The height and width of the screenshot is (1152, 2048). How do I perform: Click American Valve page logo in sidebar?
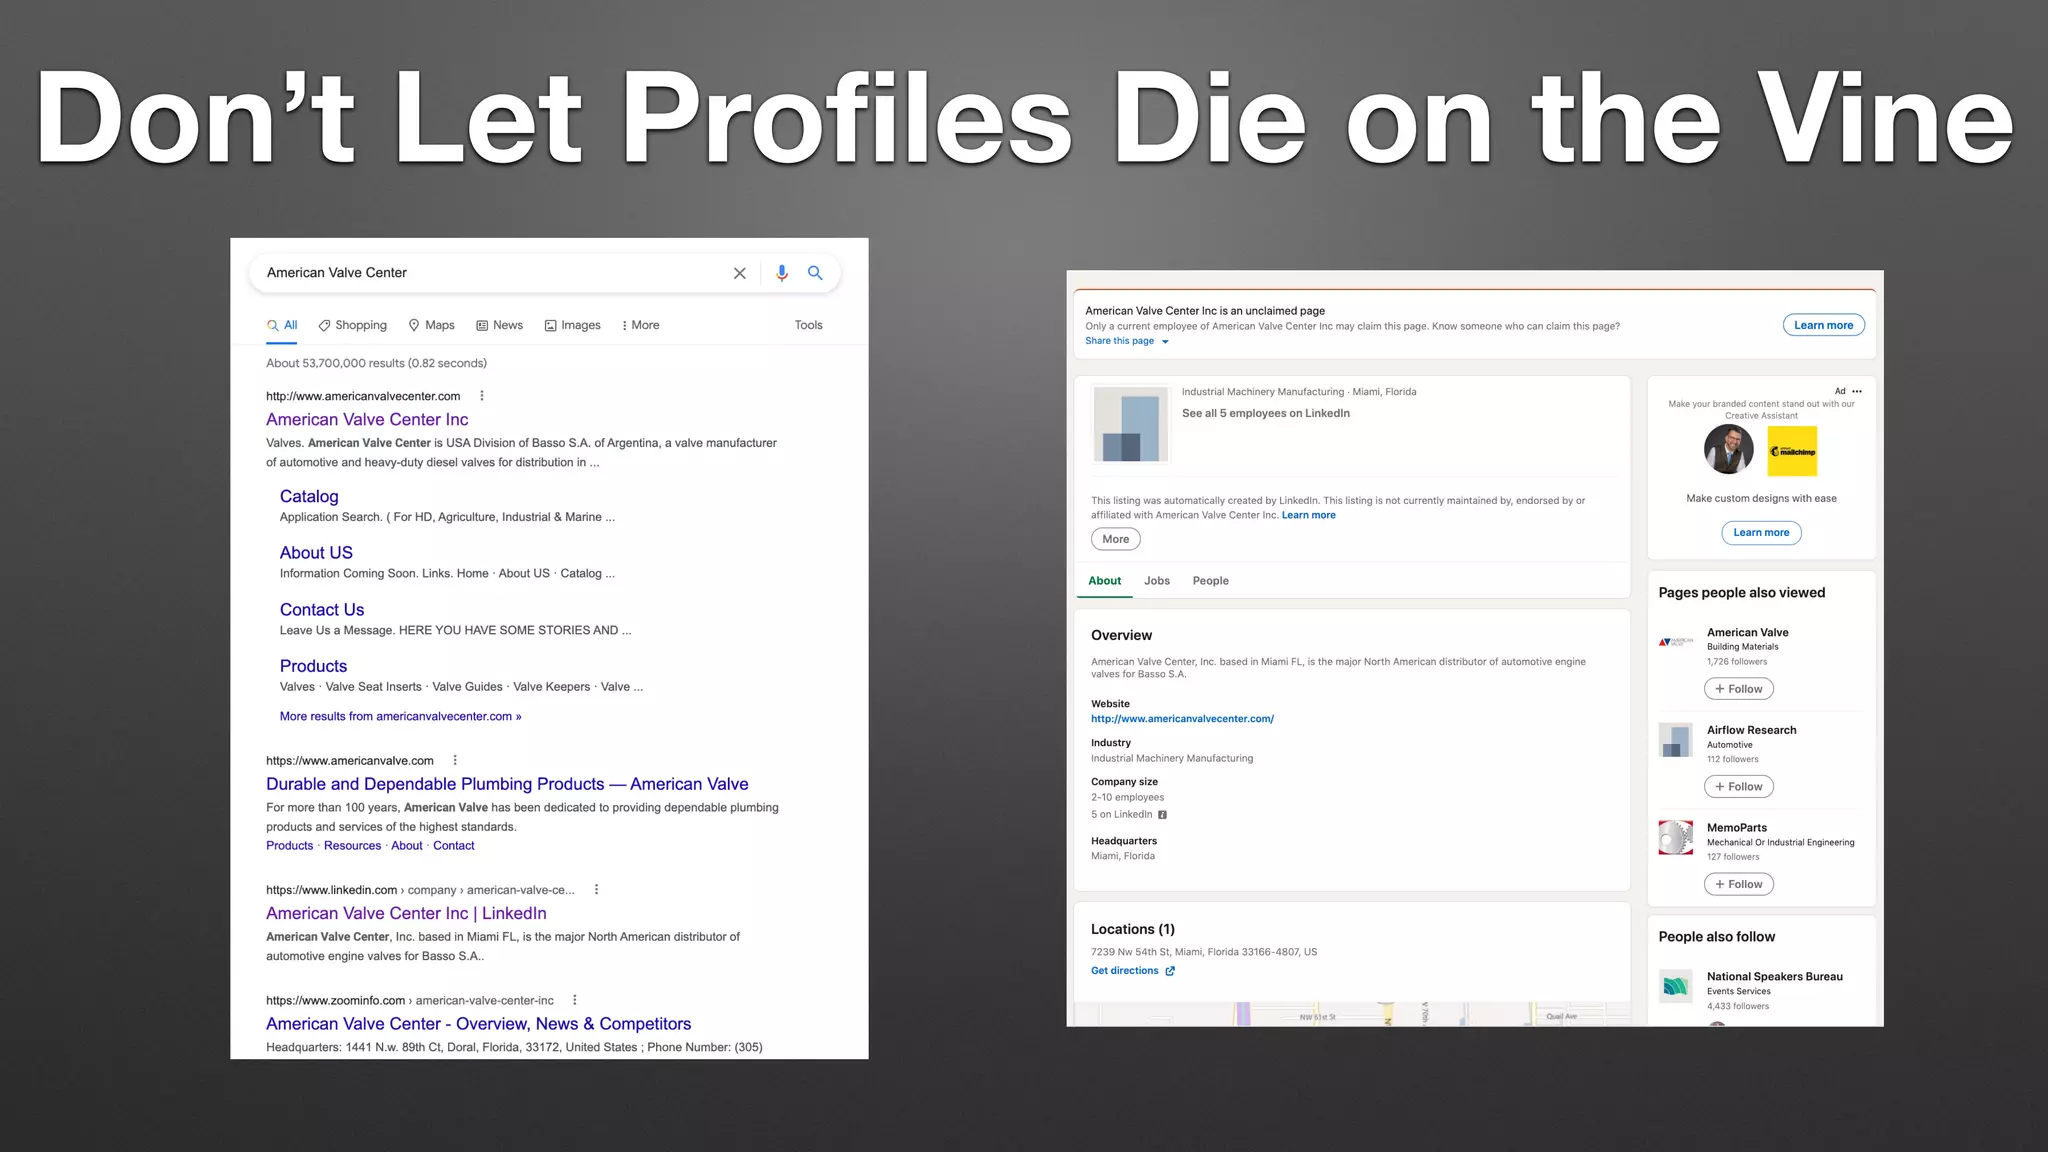[x=1676, y=641]
